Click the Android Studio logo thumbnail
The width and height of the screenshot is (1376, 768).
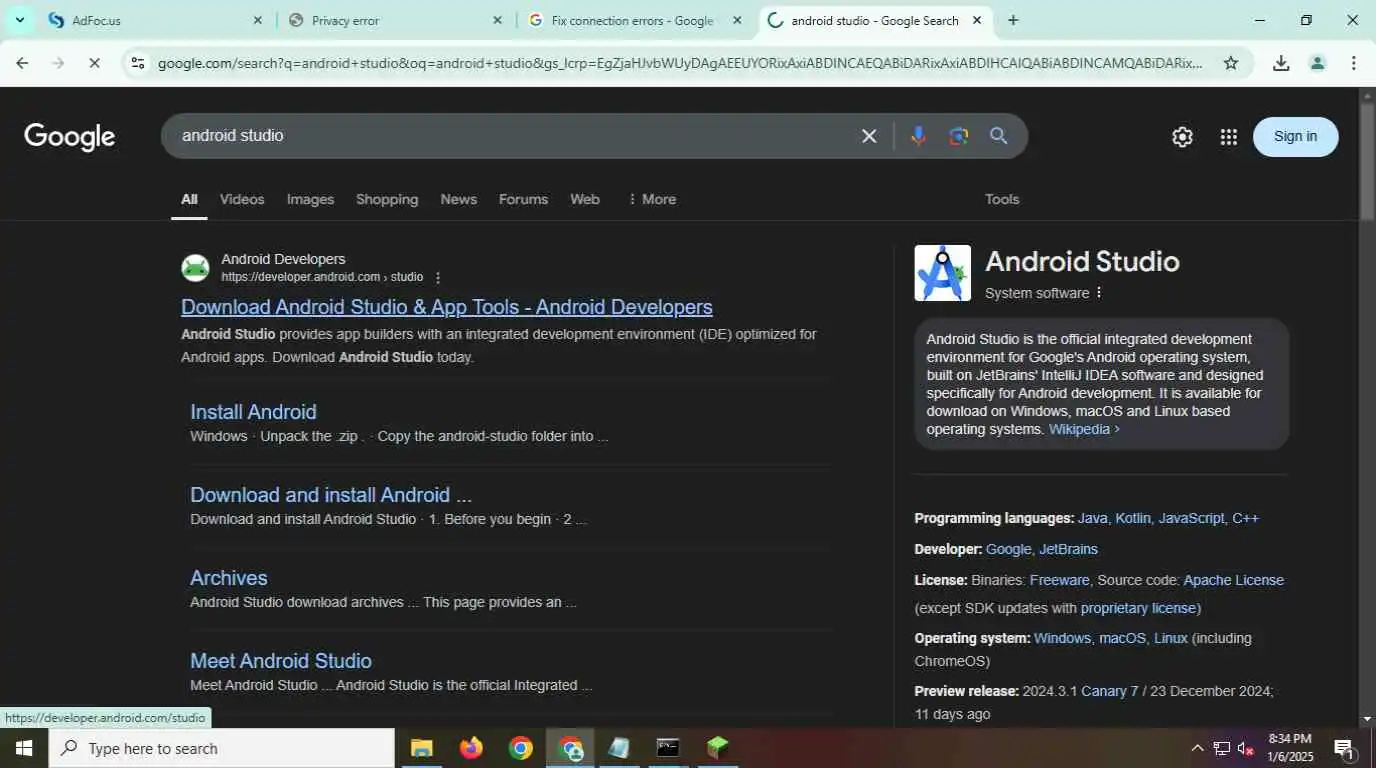942,273
